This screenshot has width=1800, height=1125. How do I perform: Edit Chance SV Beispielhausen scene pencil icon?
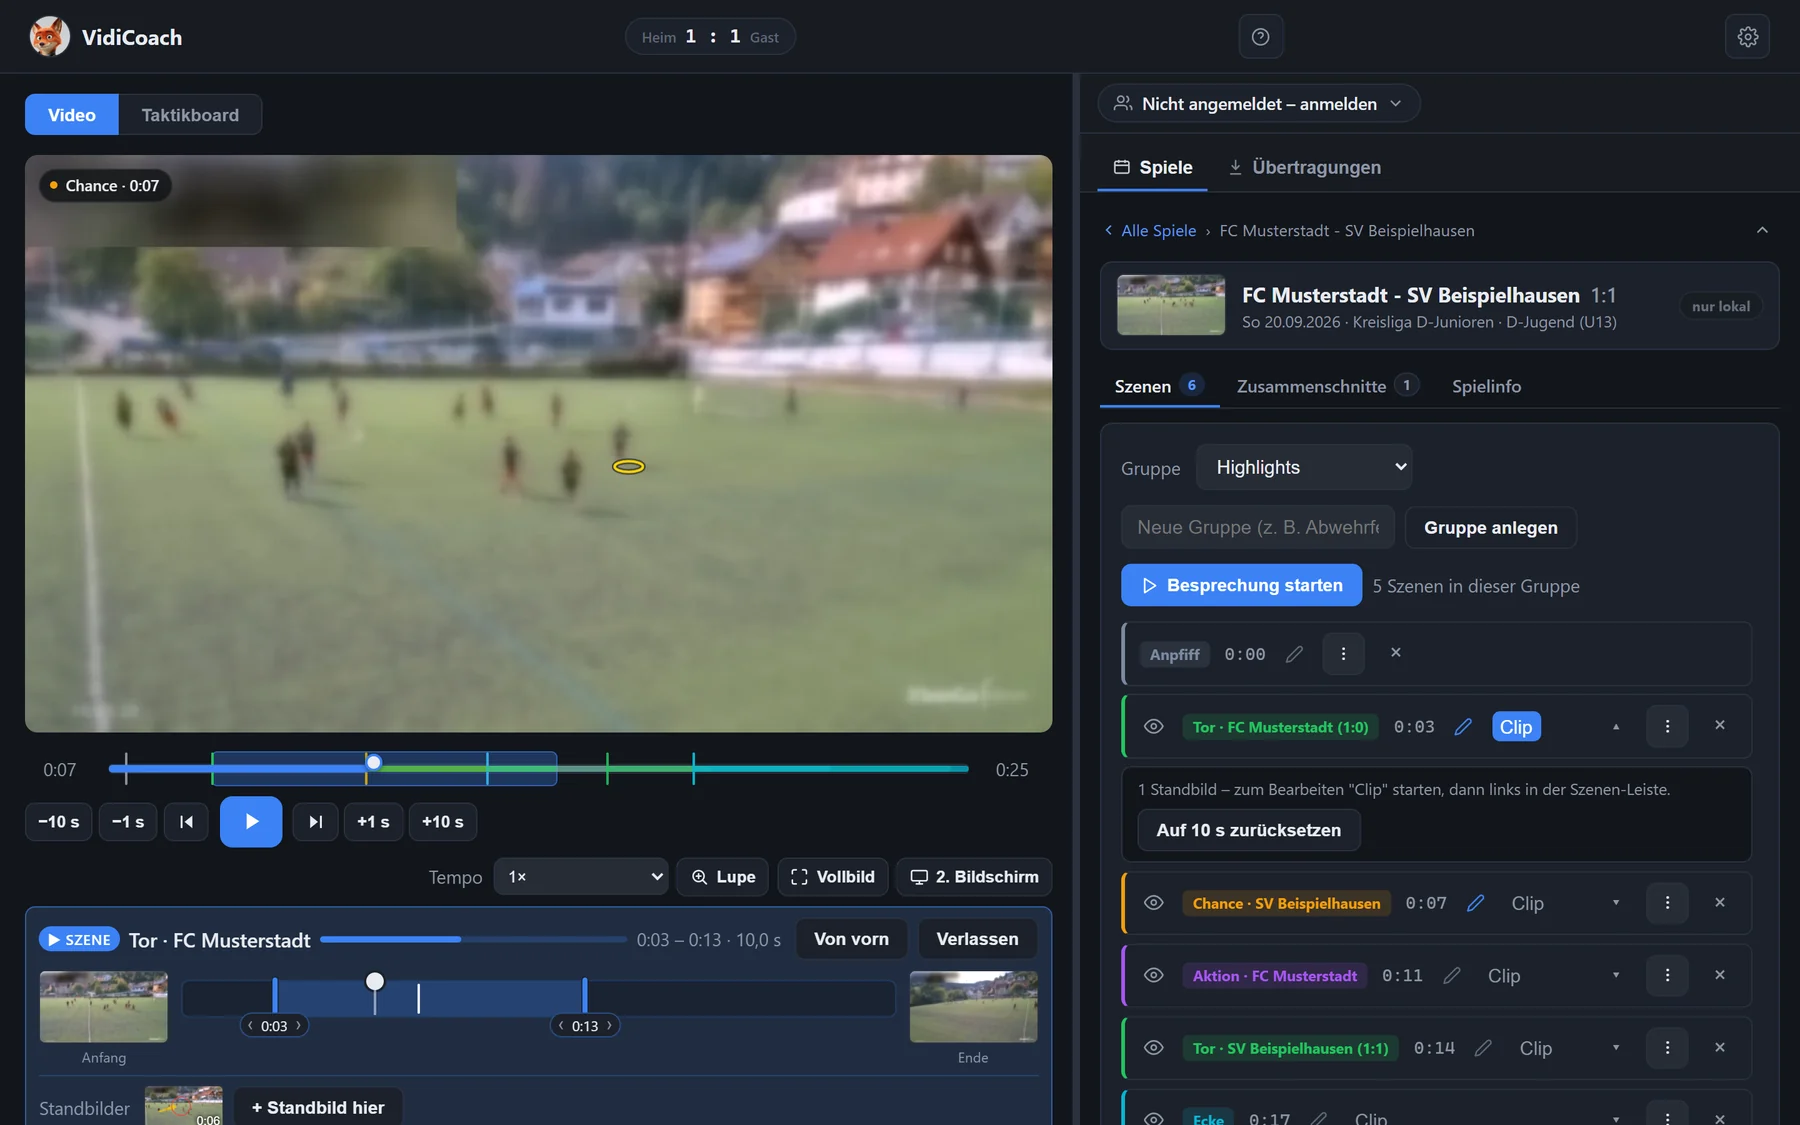[x=1475, y=903]
